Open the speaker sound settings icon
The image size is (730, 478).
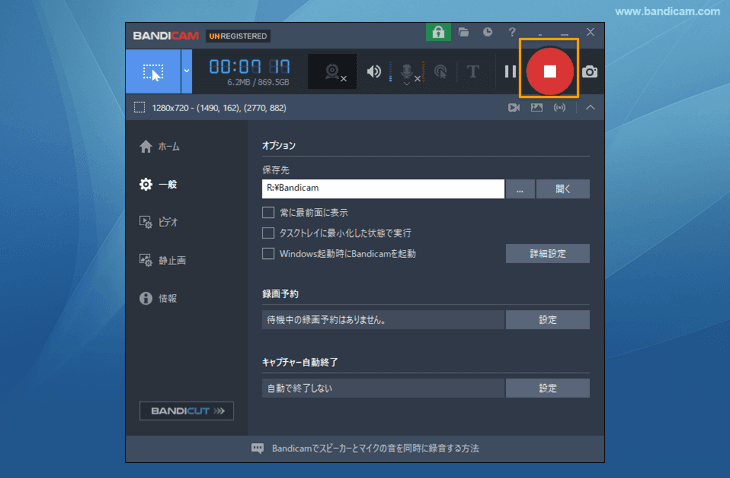374,72
